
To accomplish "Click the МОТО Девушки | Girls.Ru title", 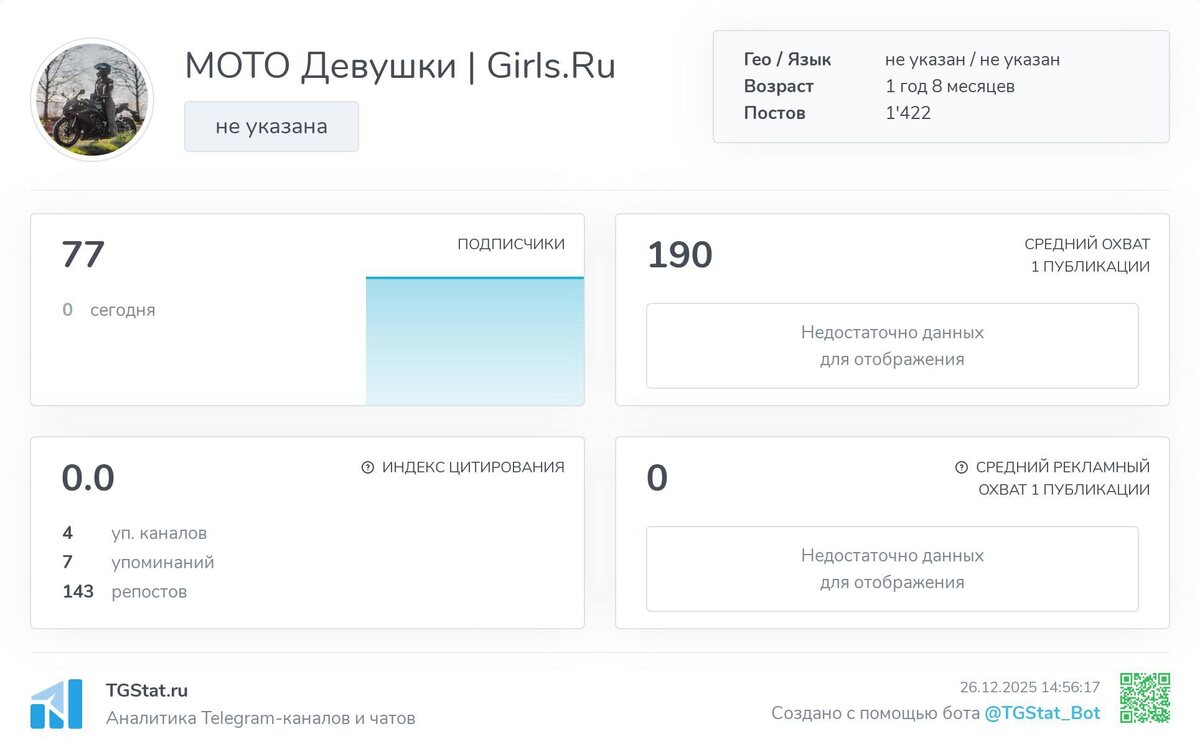I will [400, 66].
